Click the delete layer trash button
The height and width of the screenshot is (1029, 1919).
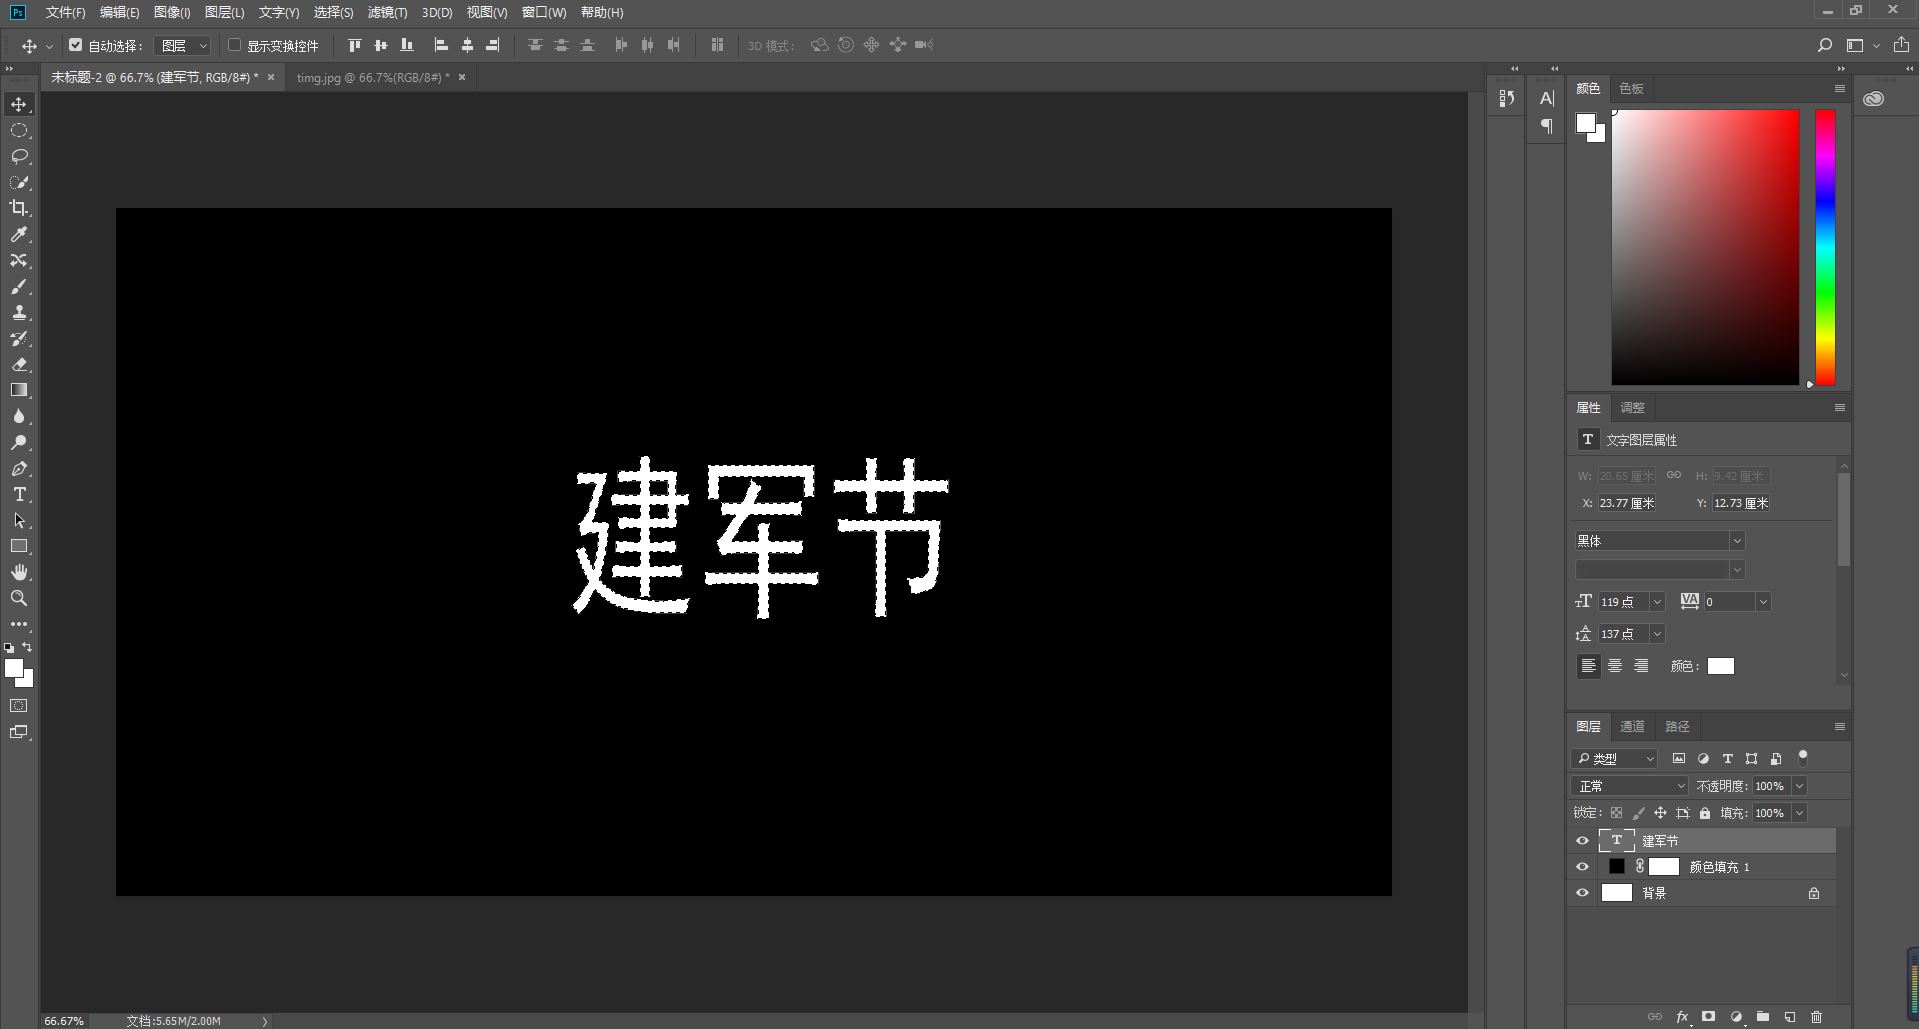click(1817, 1017)
